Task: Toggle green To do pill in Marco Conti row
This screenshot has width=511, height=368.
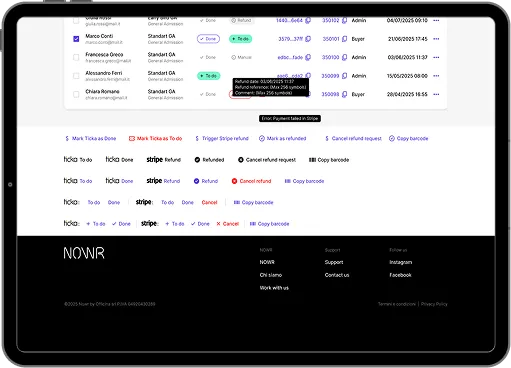Action: tap(240, 39)
